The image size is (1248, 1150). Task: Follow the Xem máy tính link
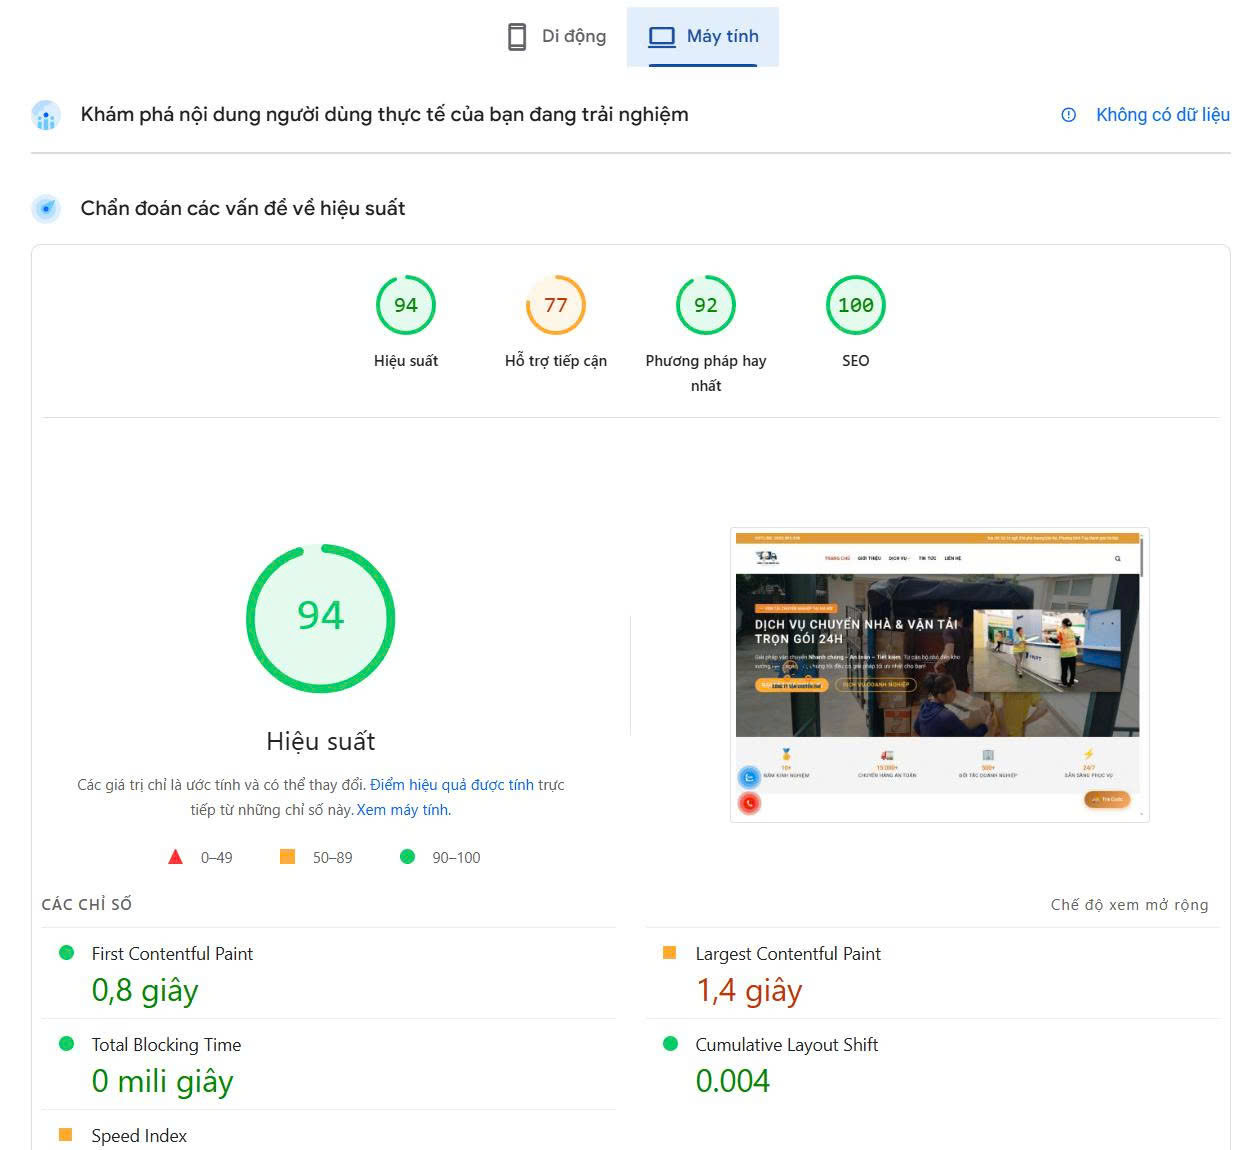pos(401,809)
